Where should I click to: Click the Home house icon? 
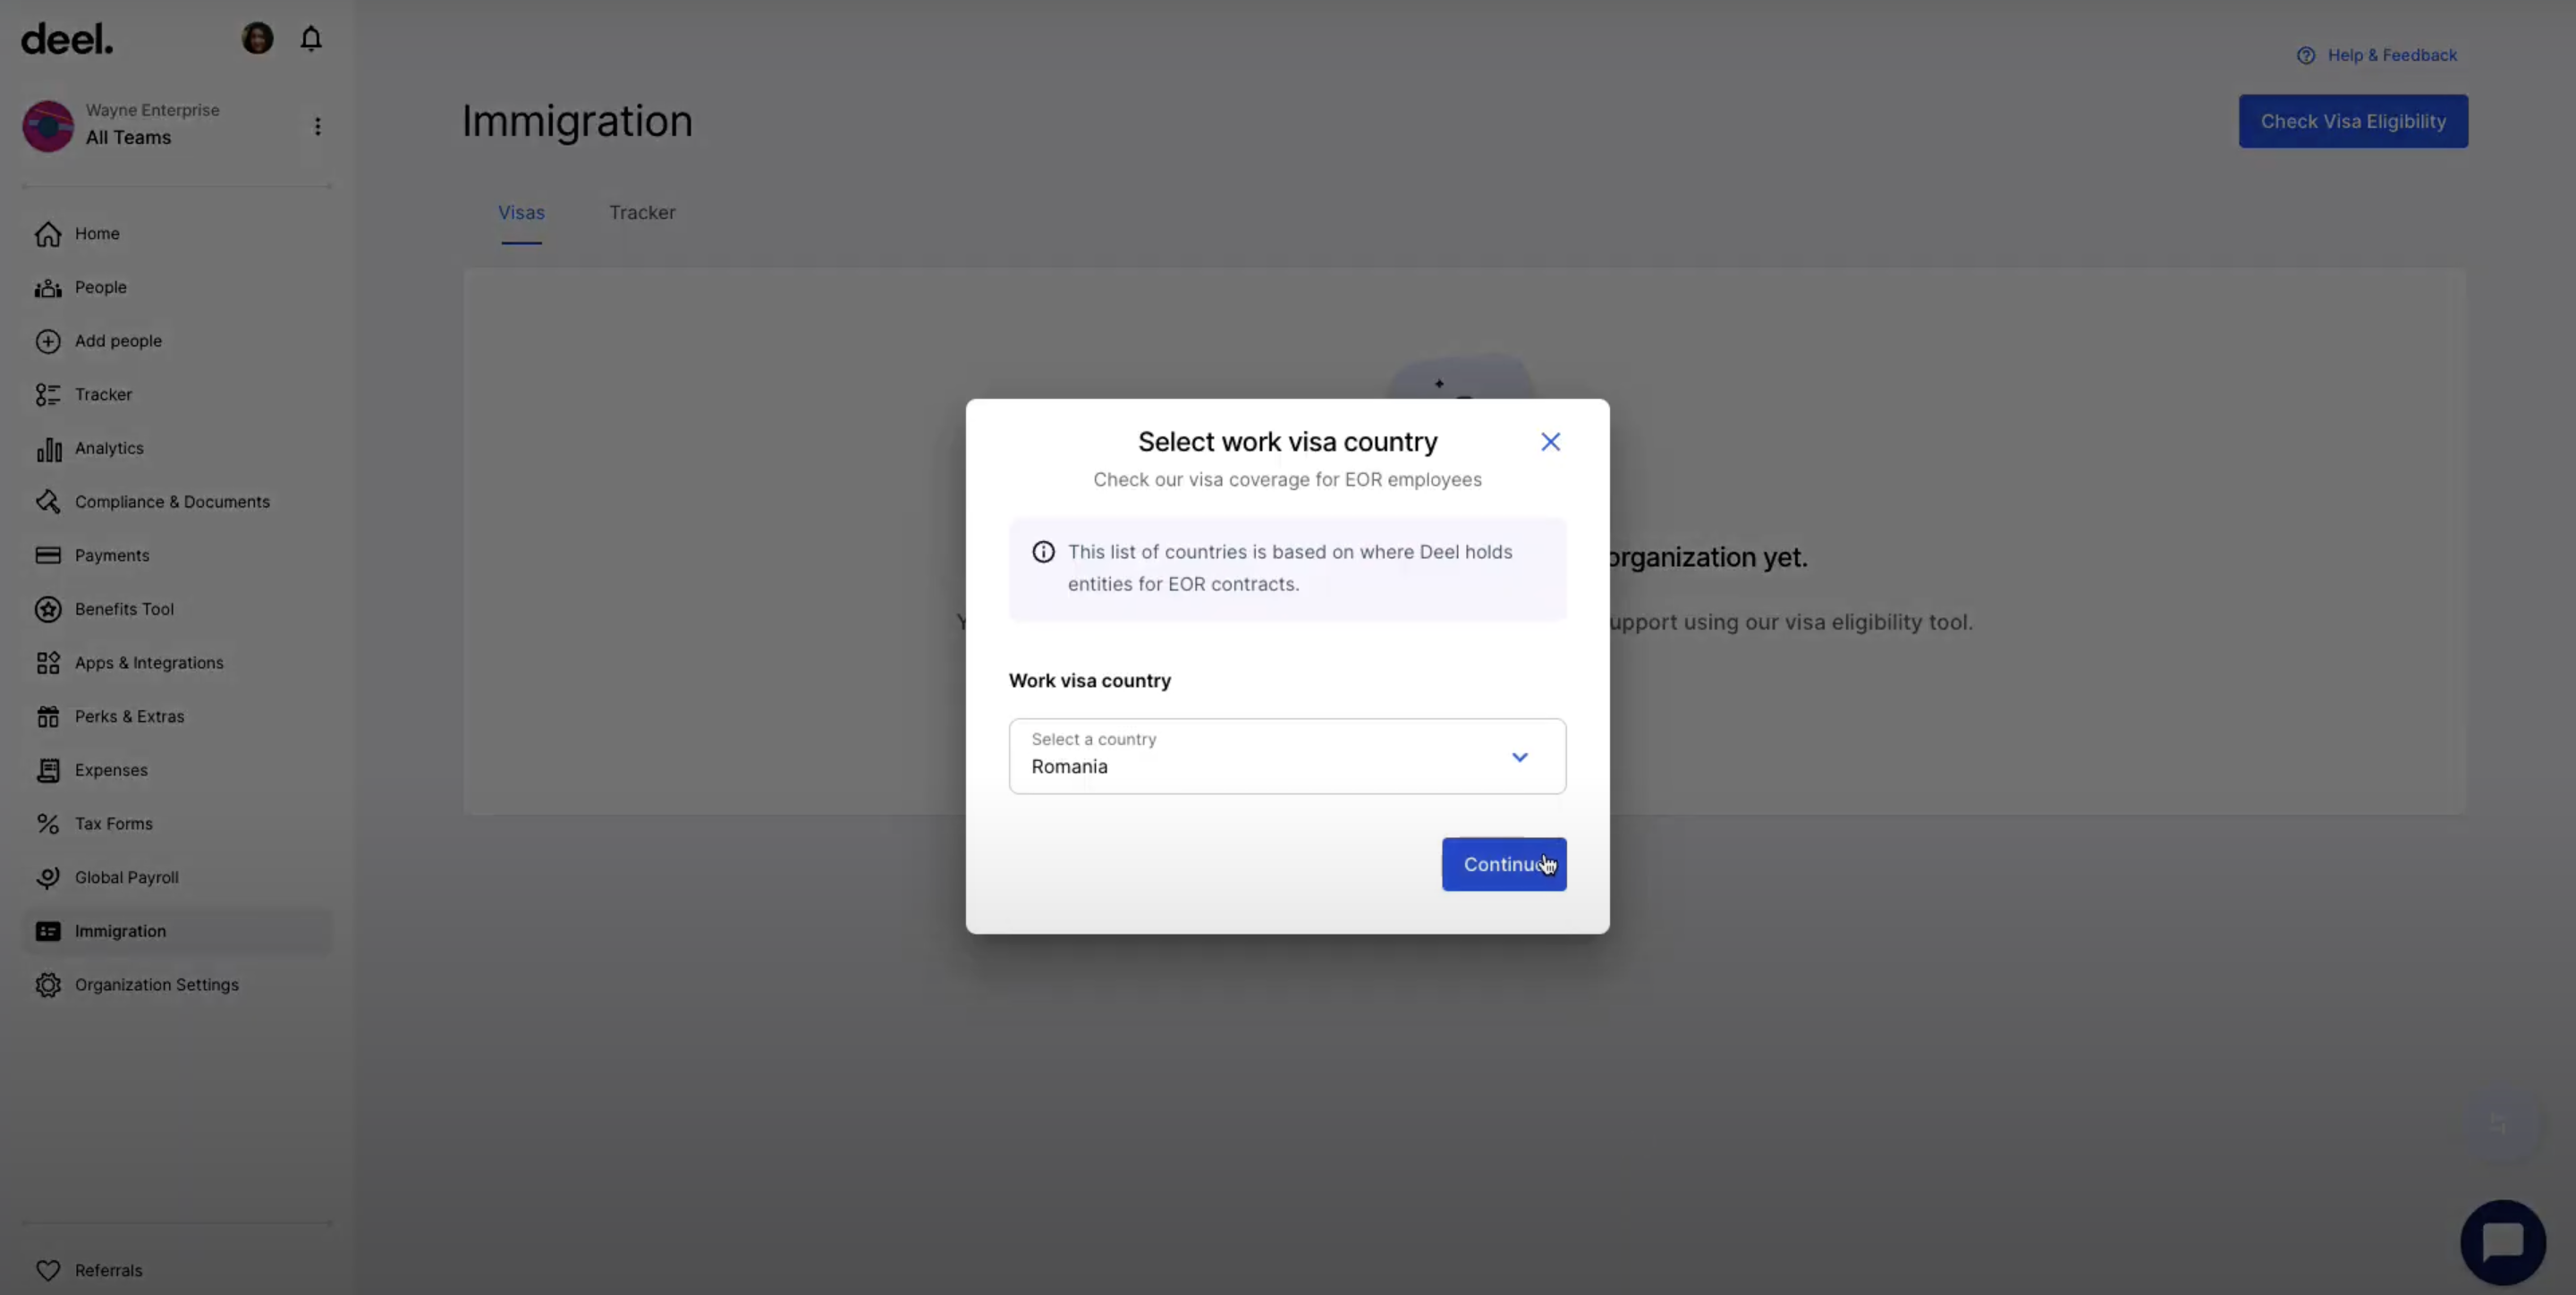coord(48,233)
